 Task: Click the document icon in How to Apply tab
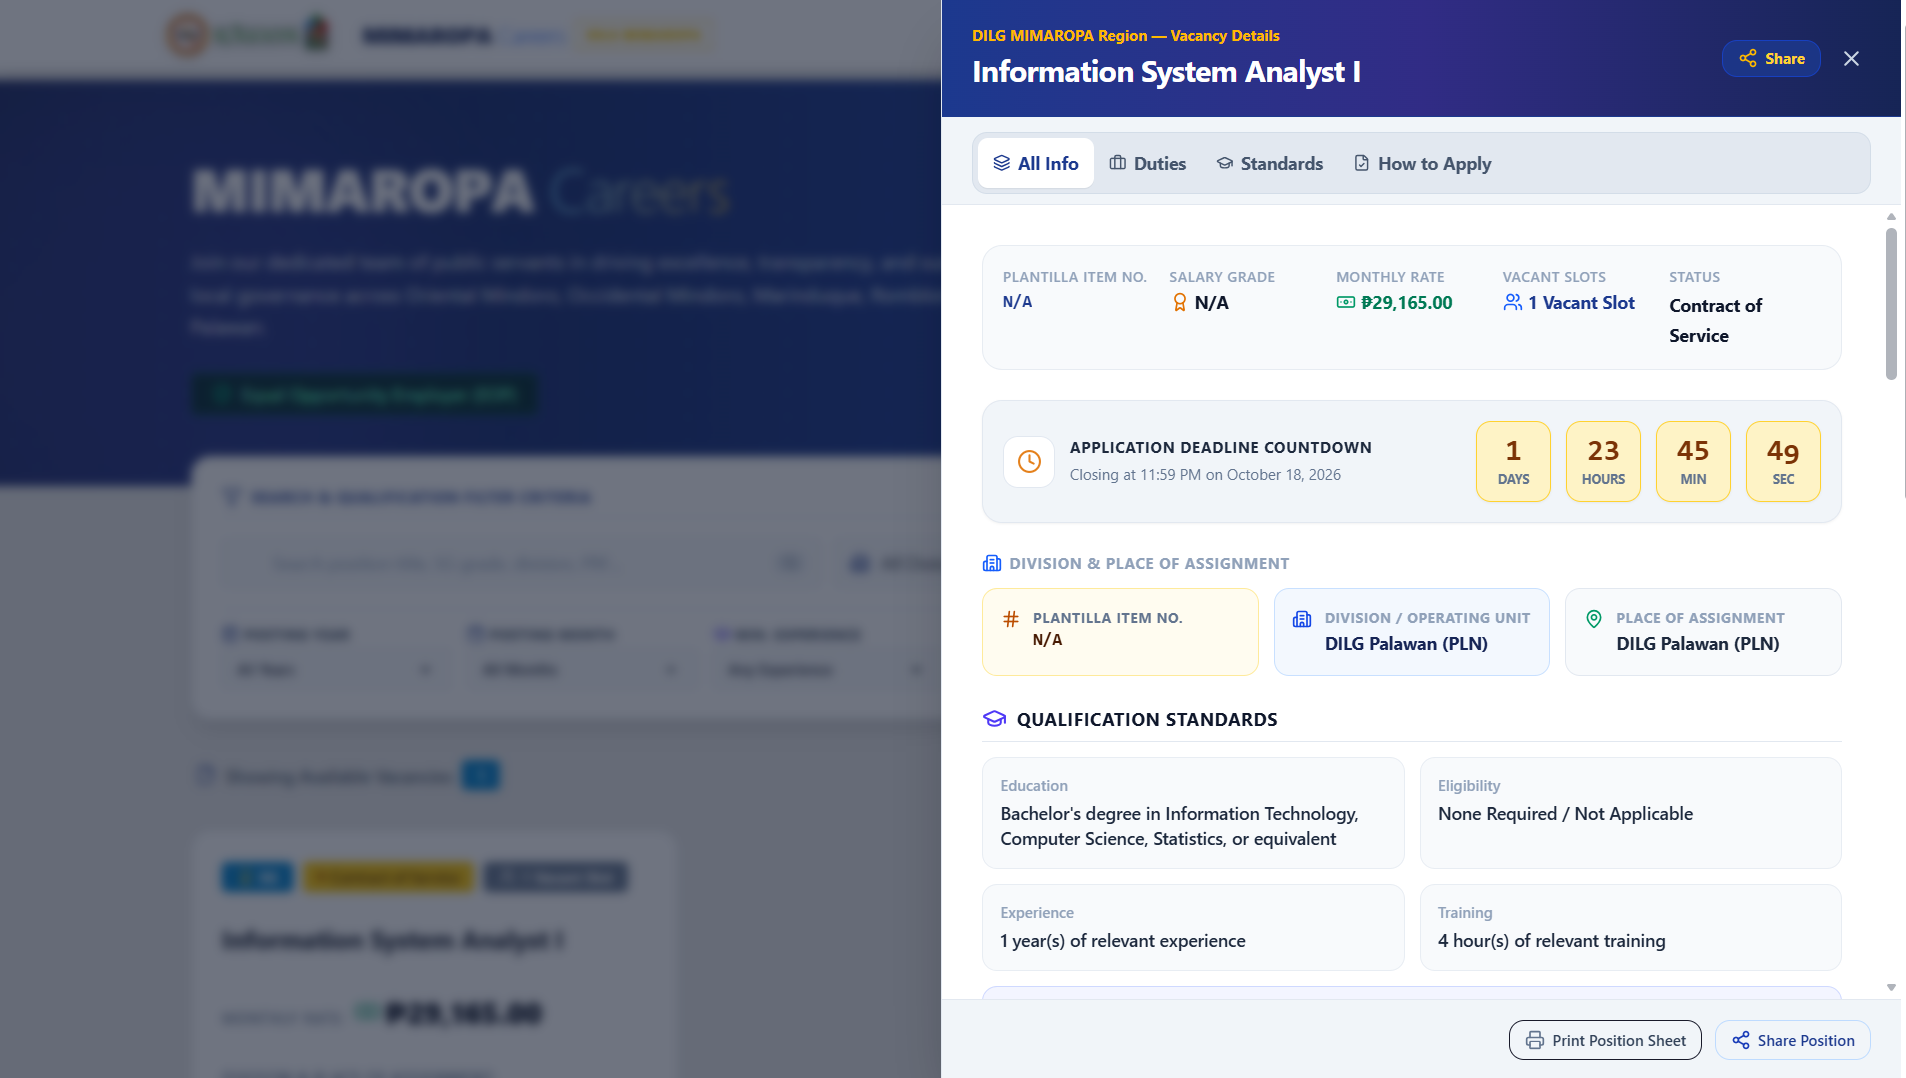[1362, 163]
